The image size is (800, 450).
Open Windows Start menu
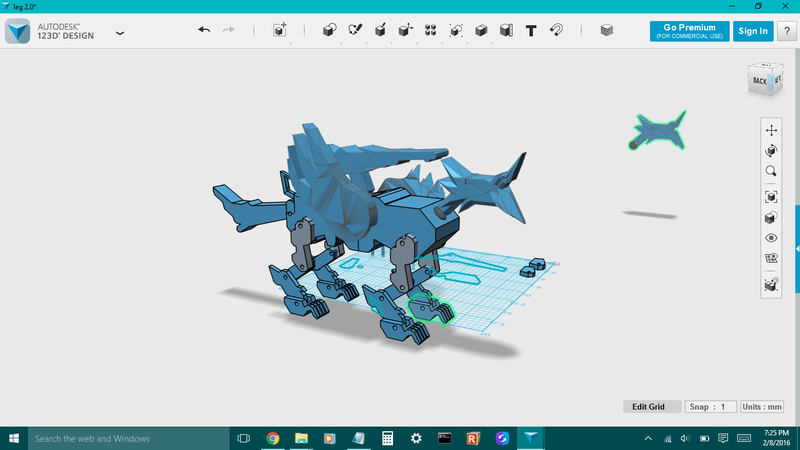coord(14,438)
